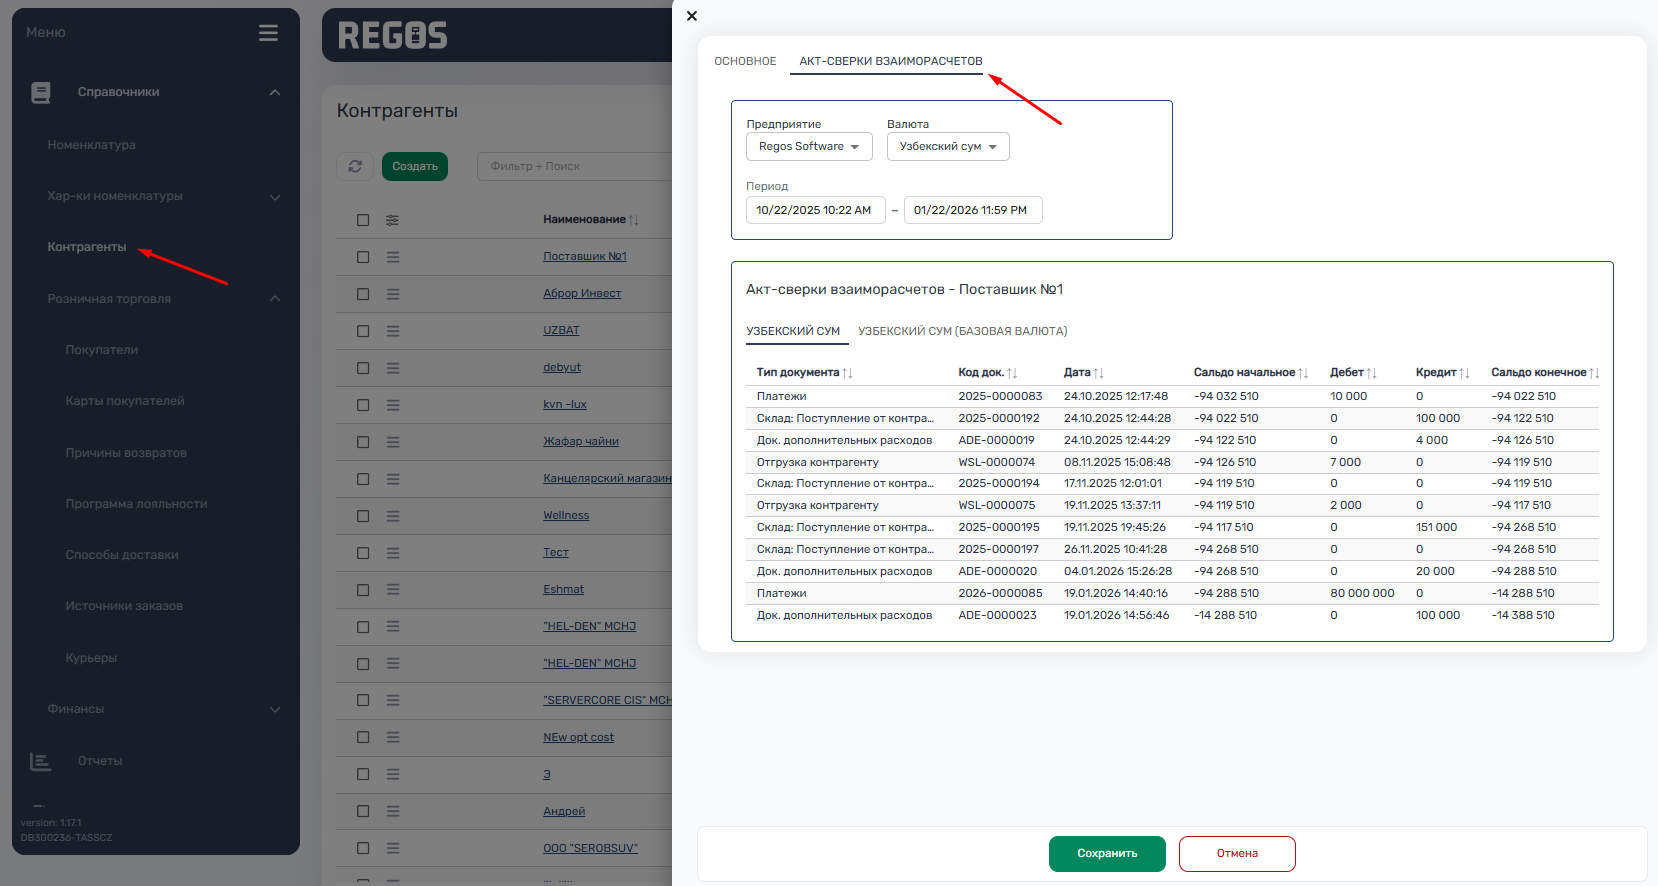Click the Отчеты chart icon
This screenshot has height=886, width=1658.
41,762
